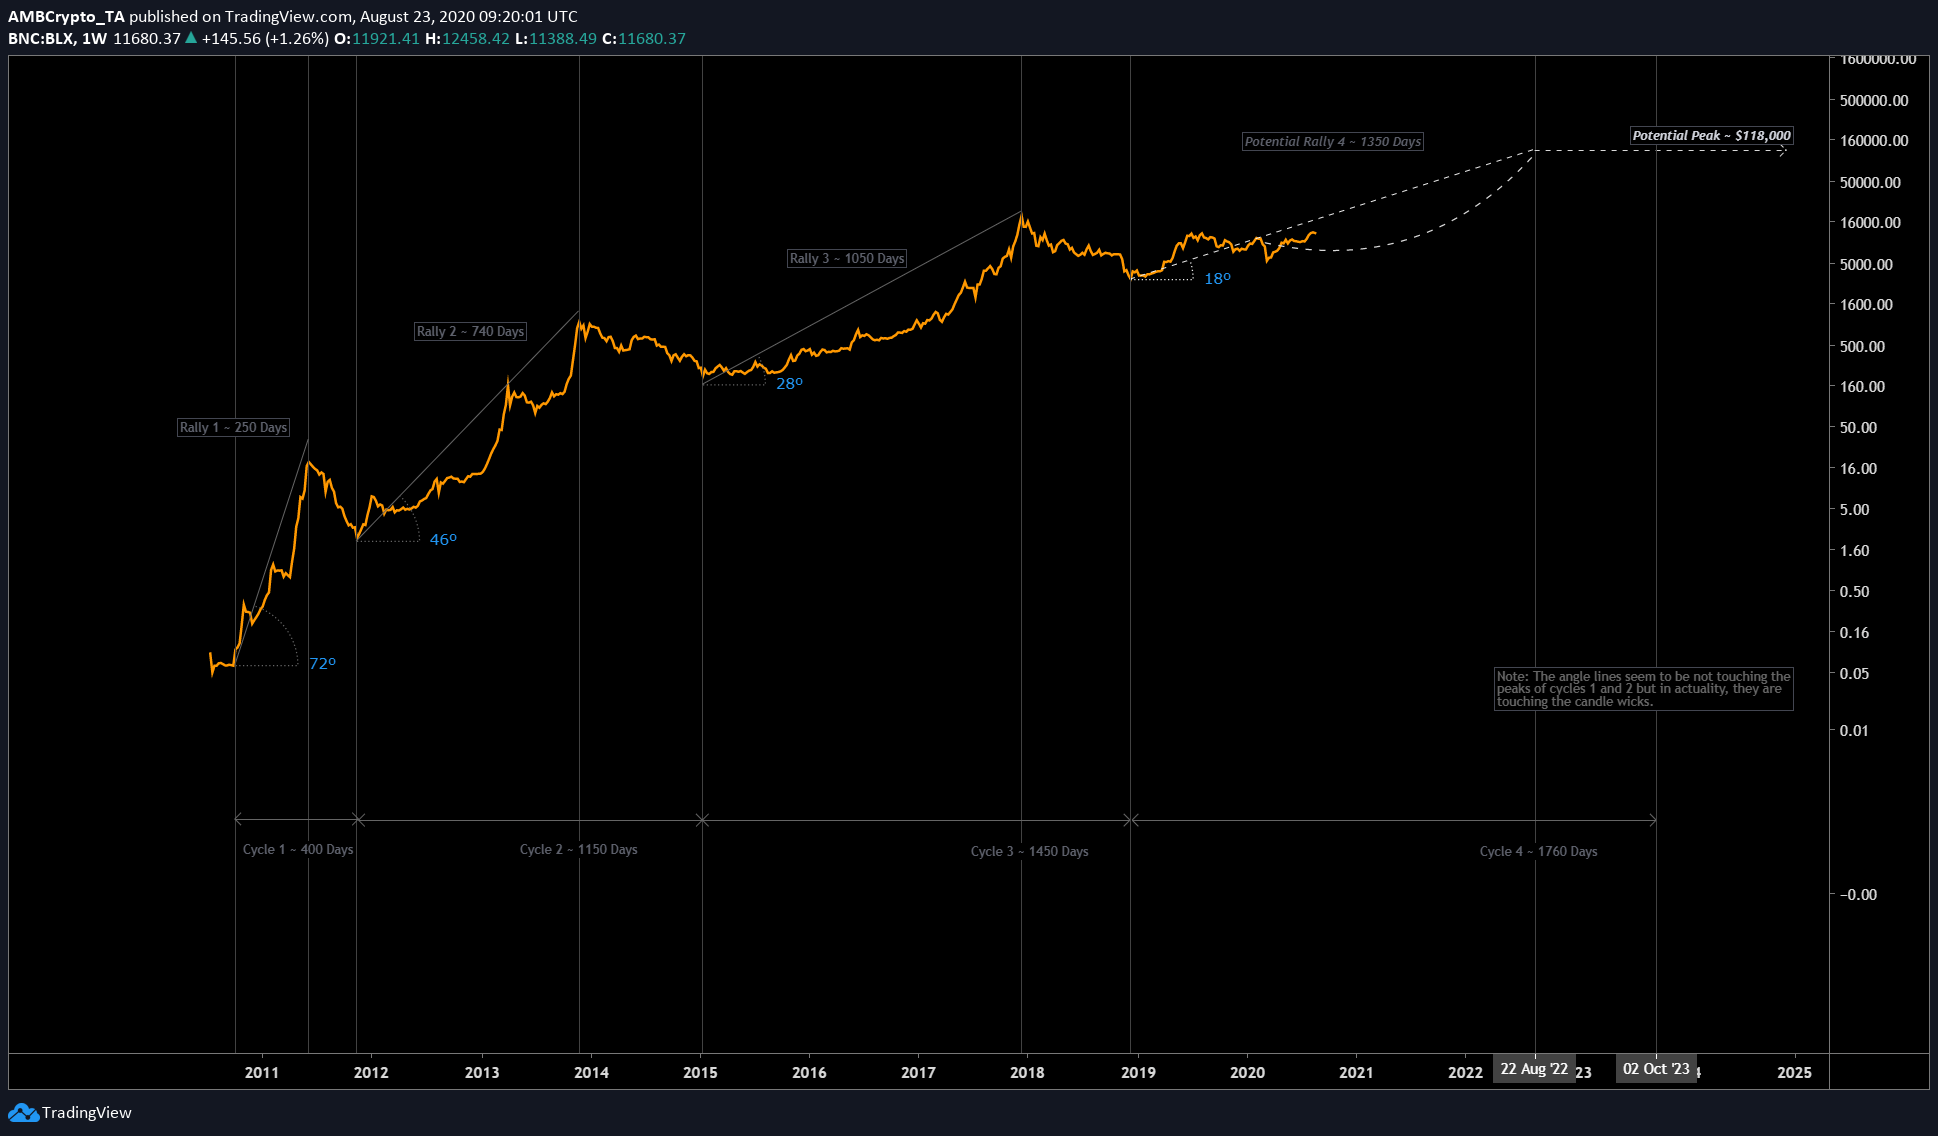This screenshot has width=1938, height=1136.
Task: Click the TradingView cloud logo icon
Action: [22, 1112]
